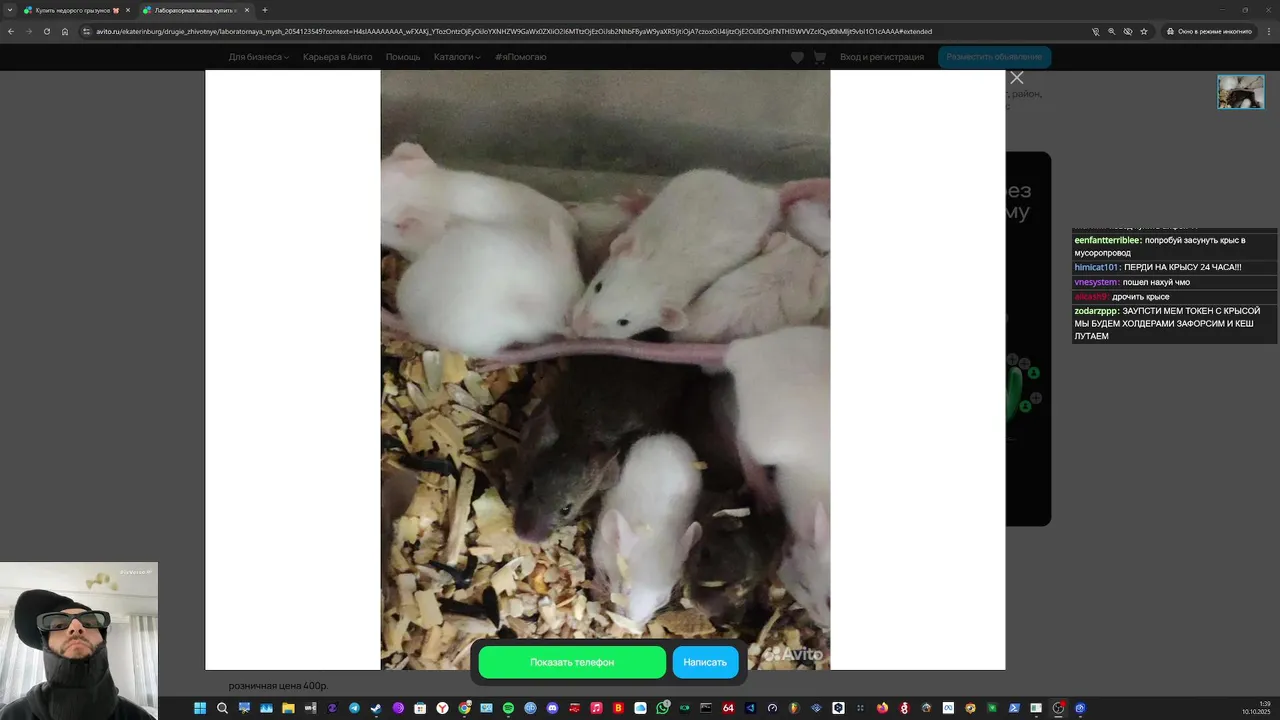Screen dimensions: 1280x720
Task: Click the green Показать телефон button
Action: (572, 662)
